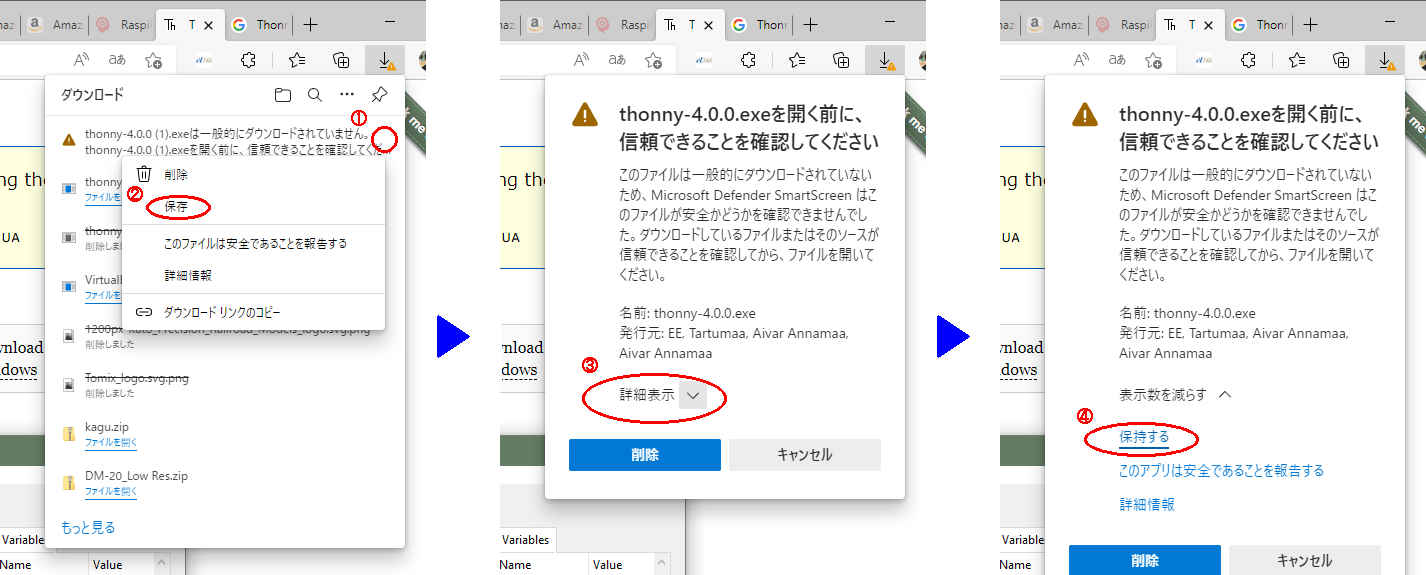Screen dimensions: 1426x575
Task: Select 詳細情報 in the download context menu
Action: point(254,275)
